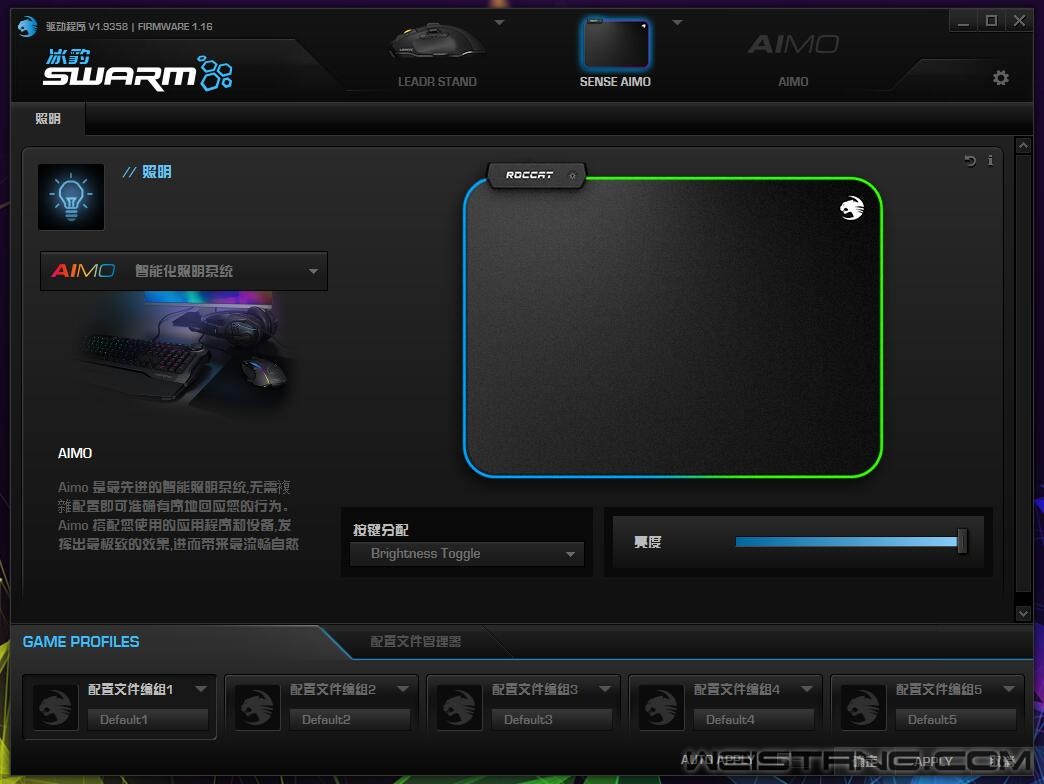Click the Roccat leopard logo in title bar

(x=27, y=27)
